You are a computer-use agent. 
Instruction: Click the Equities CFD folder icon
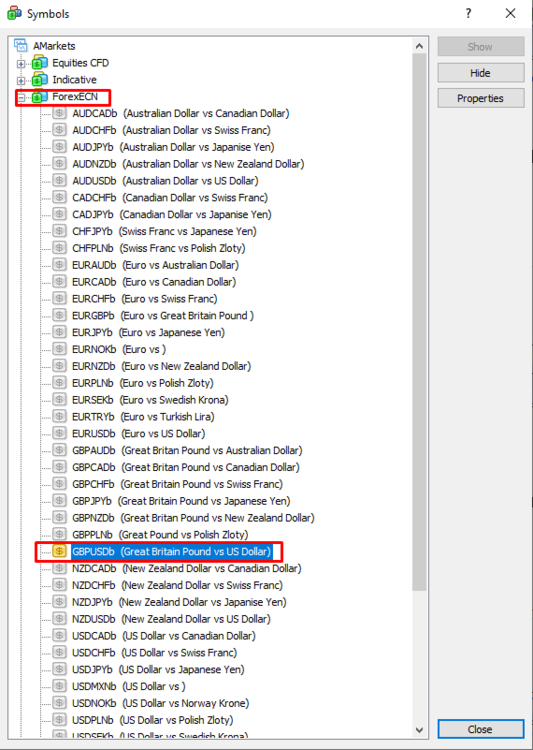click(x=40, y=63)
